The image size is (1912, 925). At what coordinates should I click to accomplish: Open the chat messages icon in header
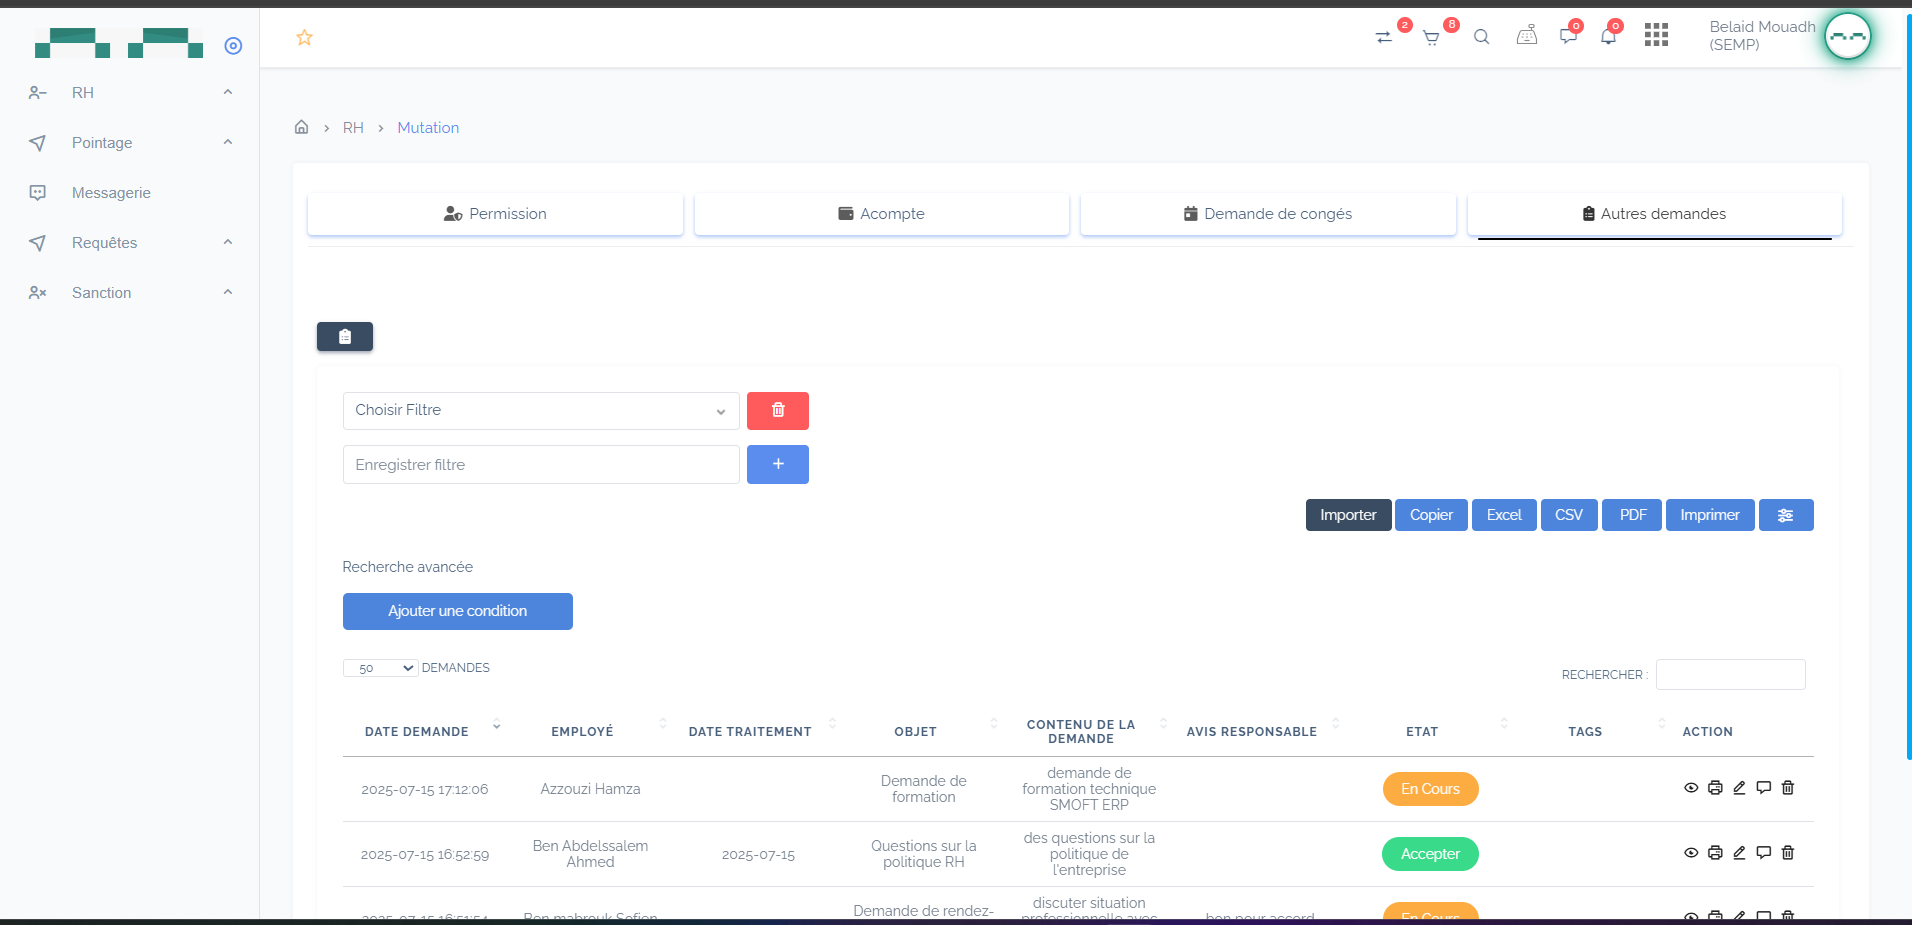(x=1568, y=37)
